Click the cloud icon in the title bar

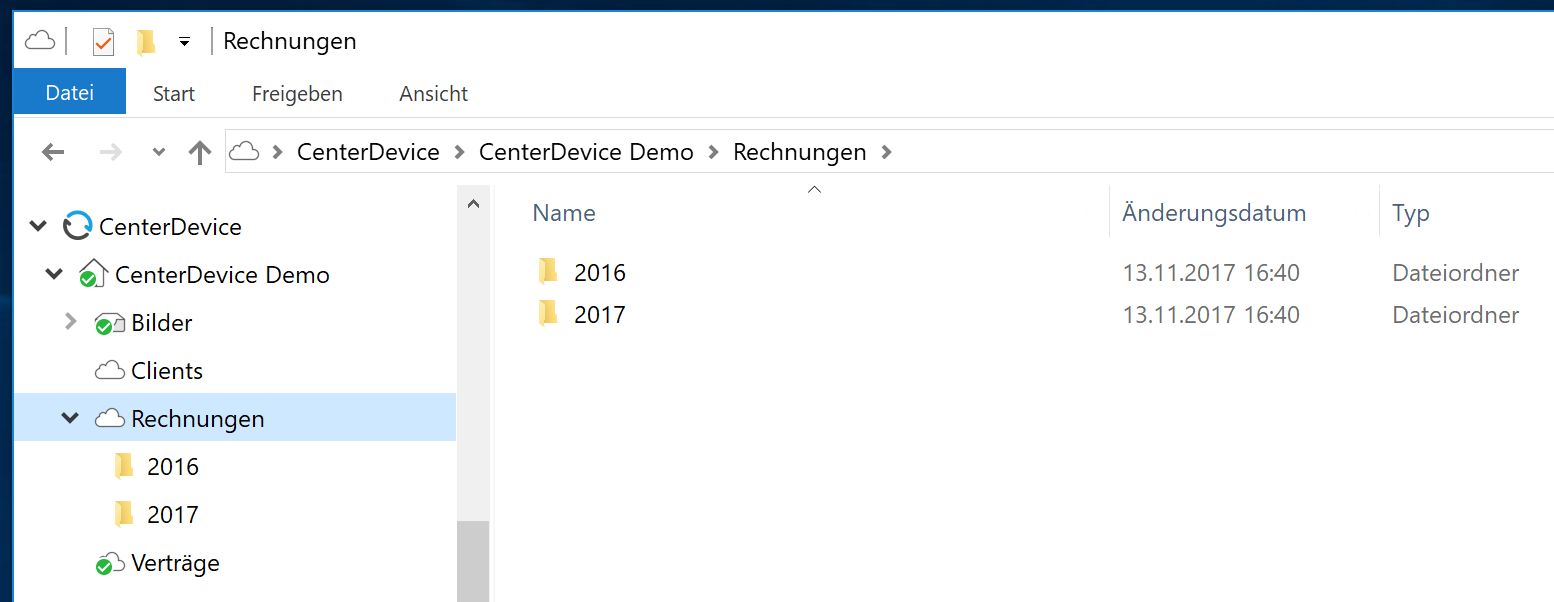pos(40,41)
